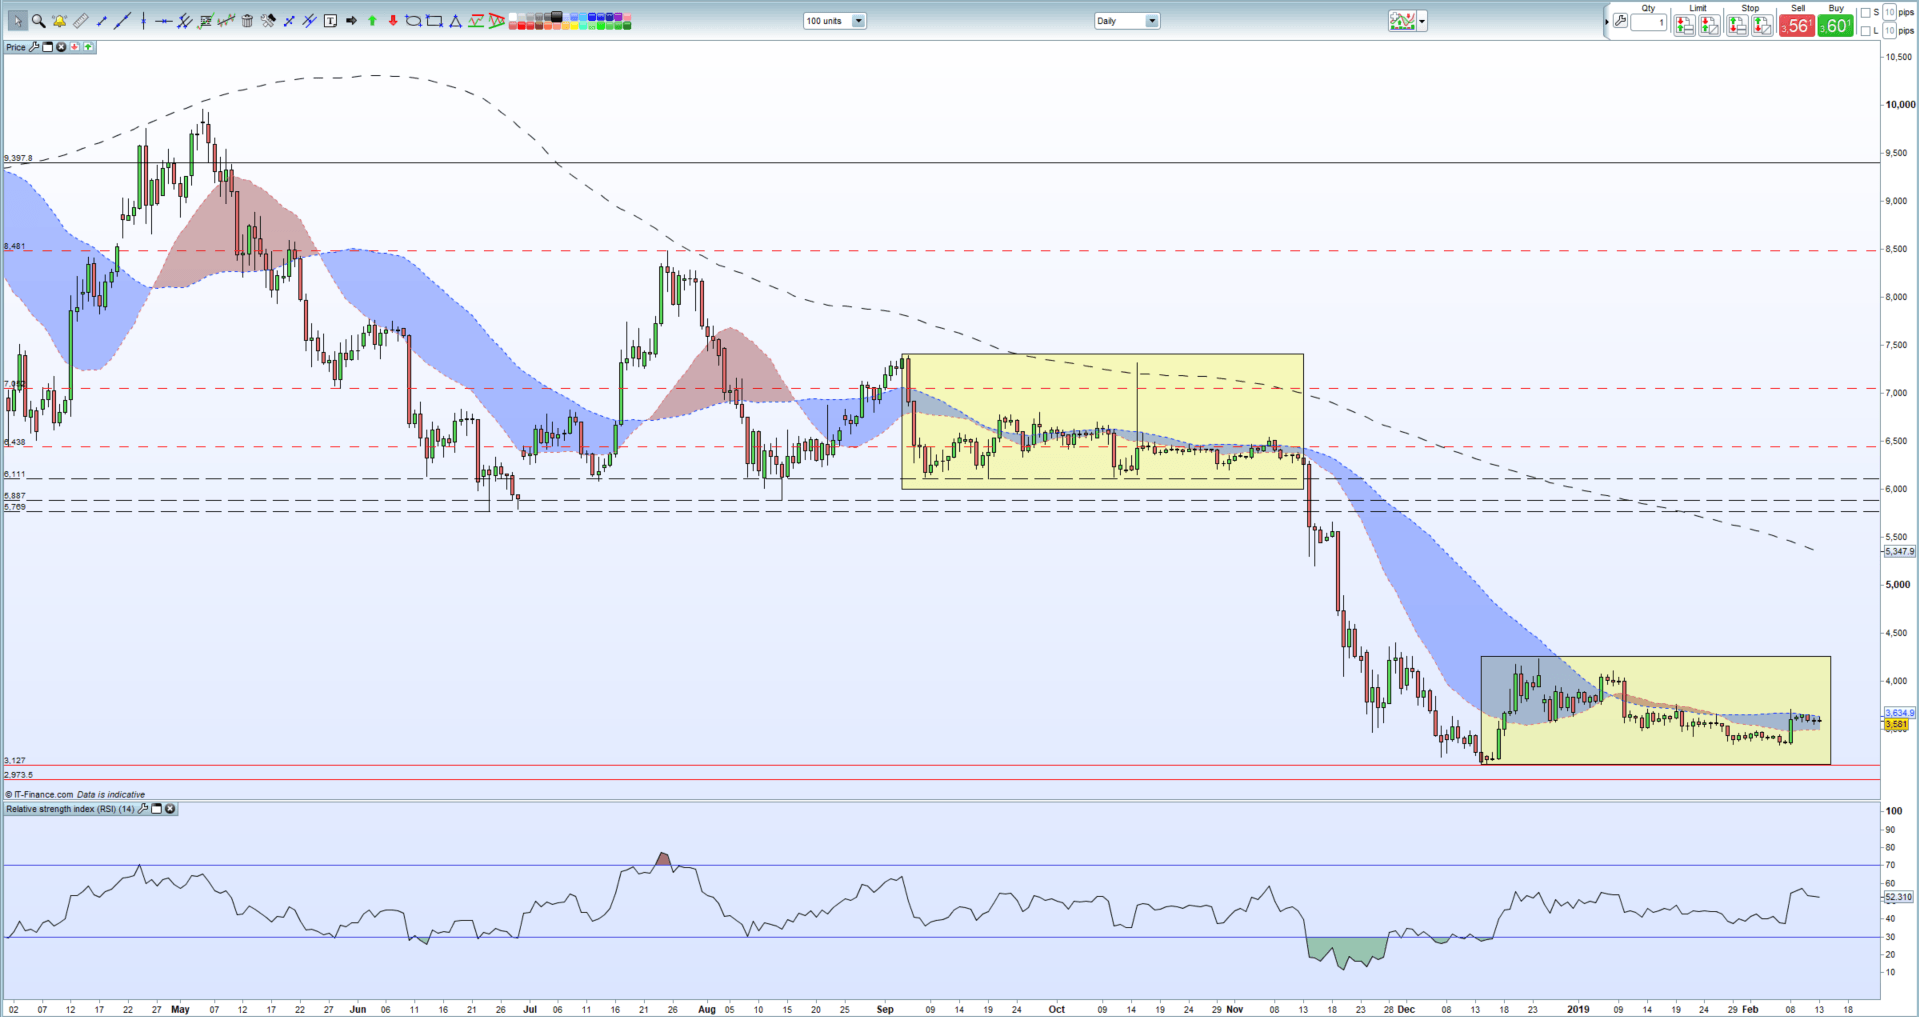The width and height of the screenshot is (1919, 1017).
Task: Collapse the order panel arrow
Action: pyautogui.click(x=1607, y=22)
